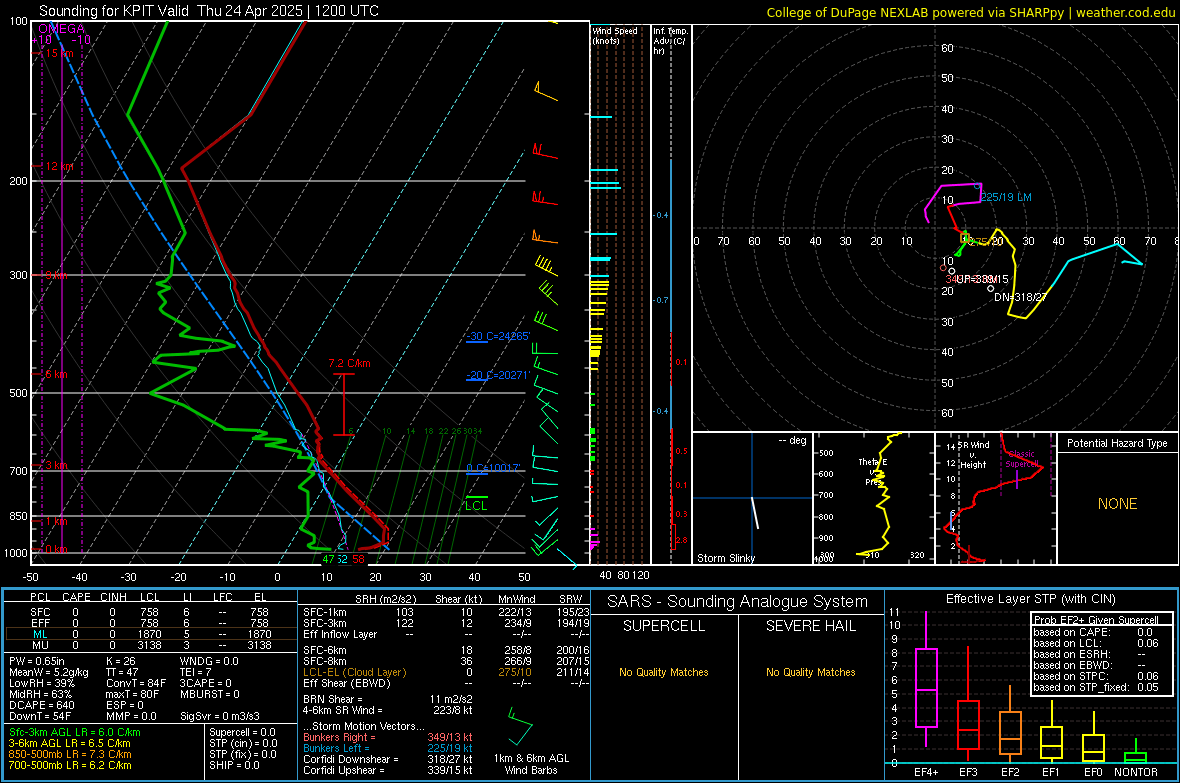Click the 'DN=318/27' hodograph label
Image resolution: width=1180 pixels, height=783 pixels.
[1020, 297]
